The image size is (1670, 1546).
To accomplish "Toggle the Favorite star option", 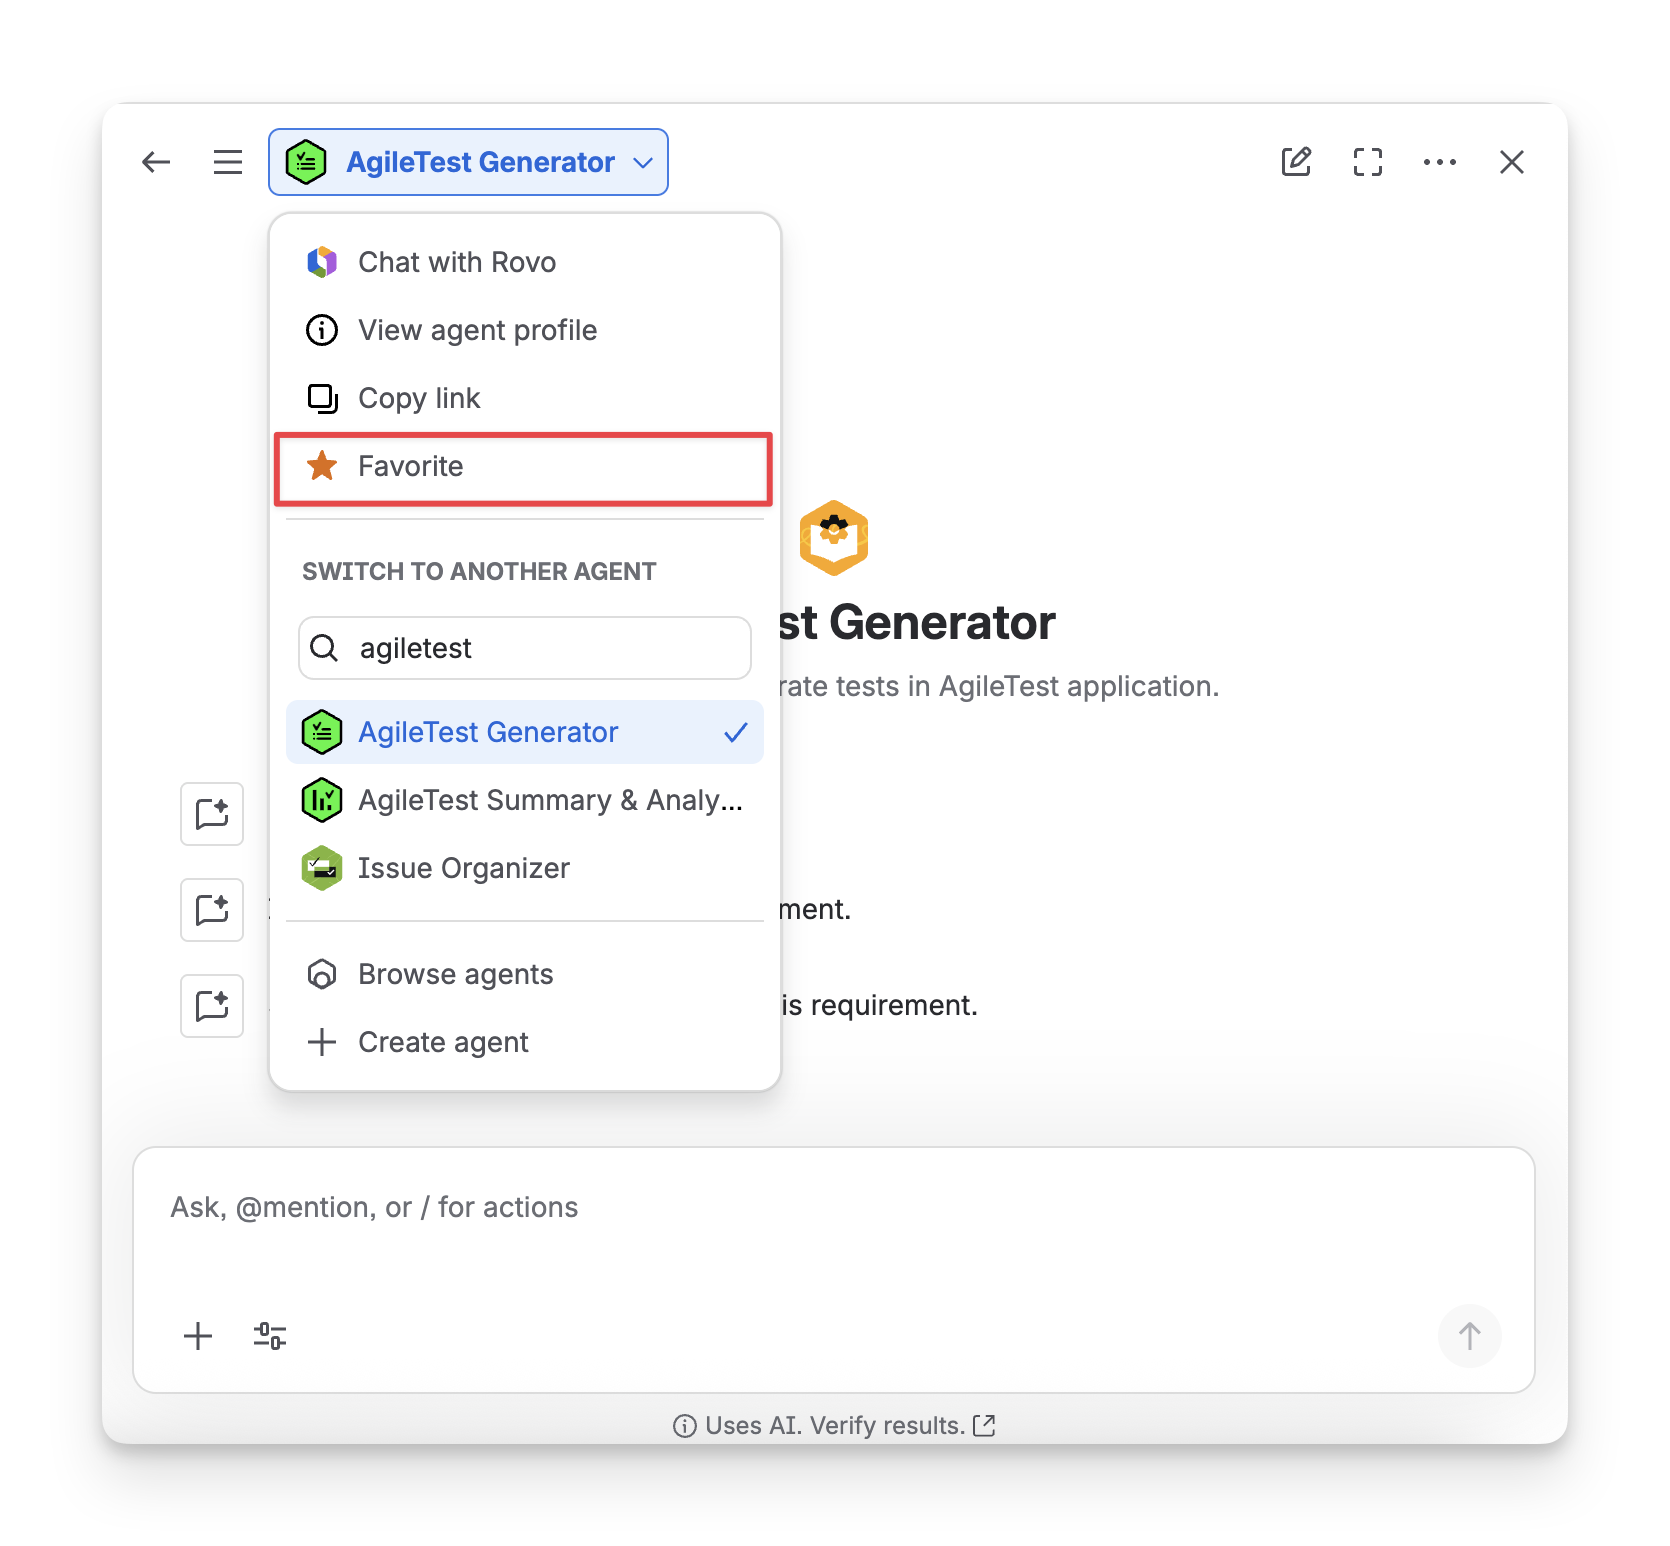I will coord(523,467).
